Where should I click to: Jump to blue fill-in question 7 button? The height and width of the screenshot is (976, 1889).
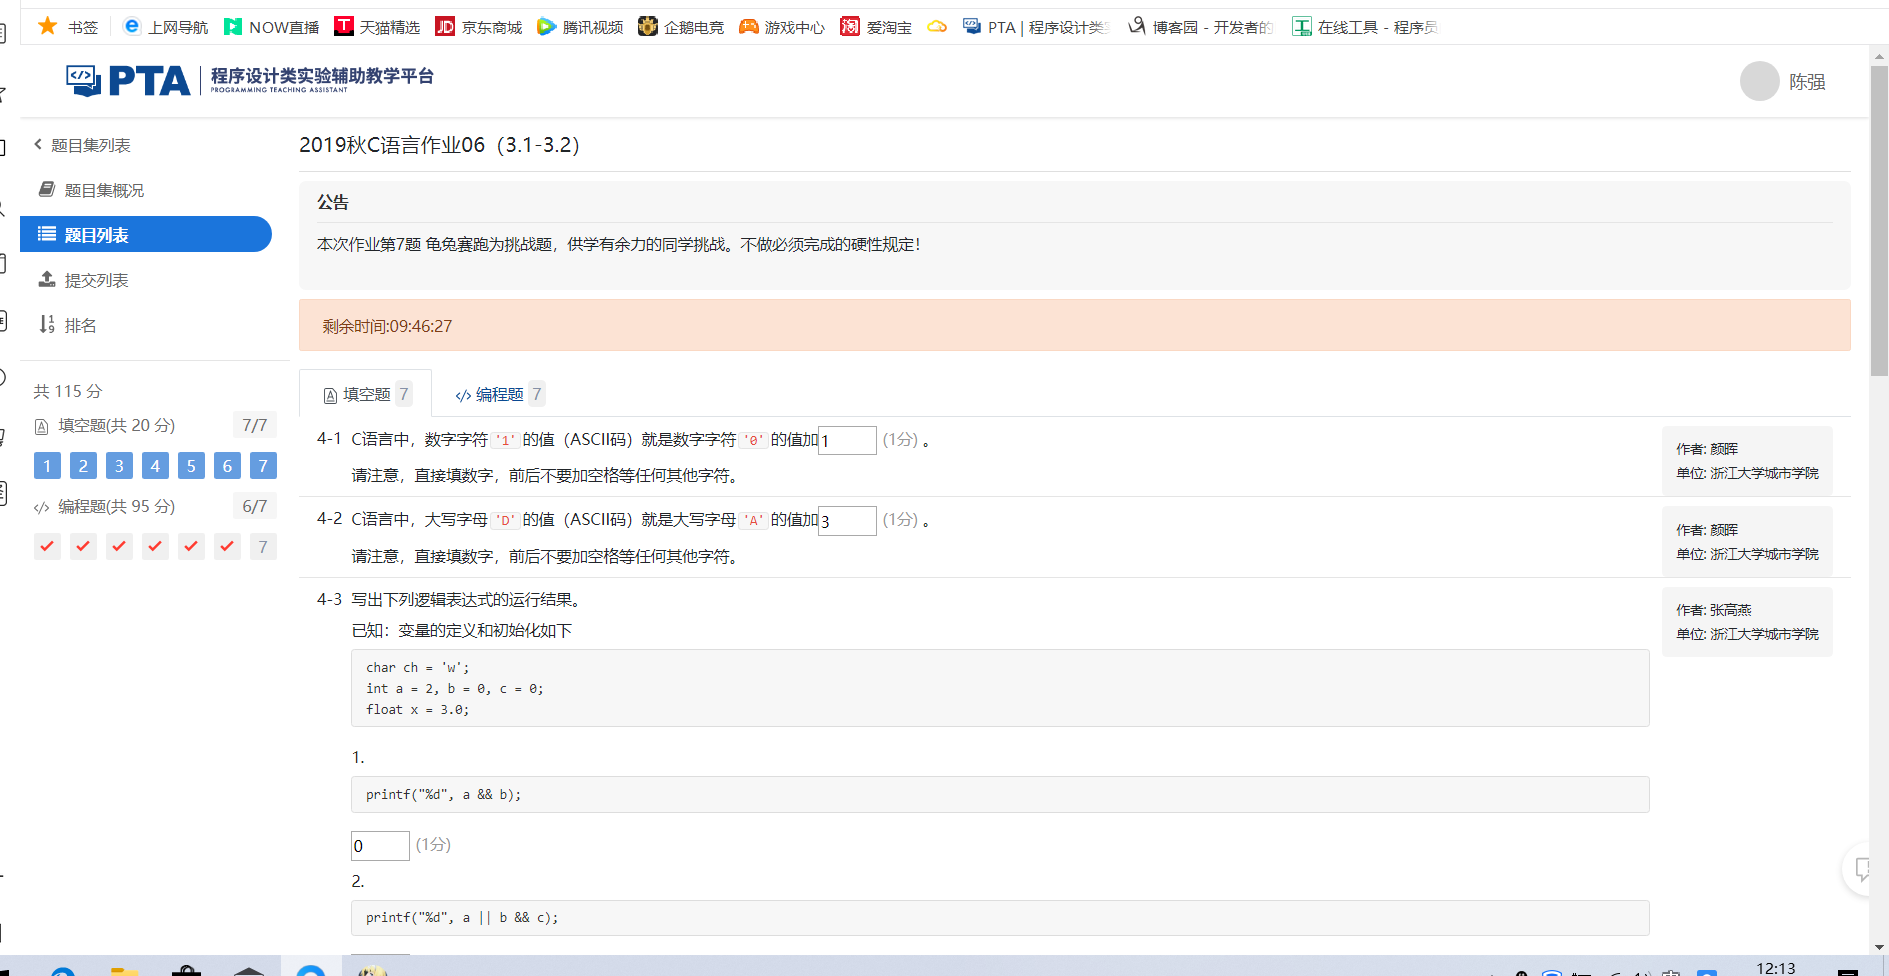pos(263,466)
